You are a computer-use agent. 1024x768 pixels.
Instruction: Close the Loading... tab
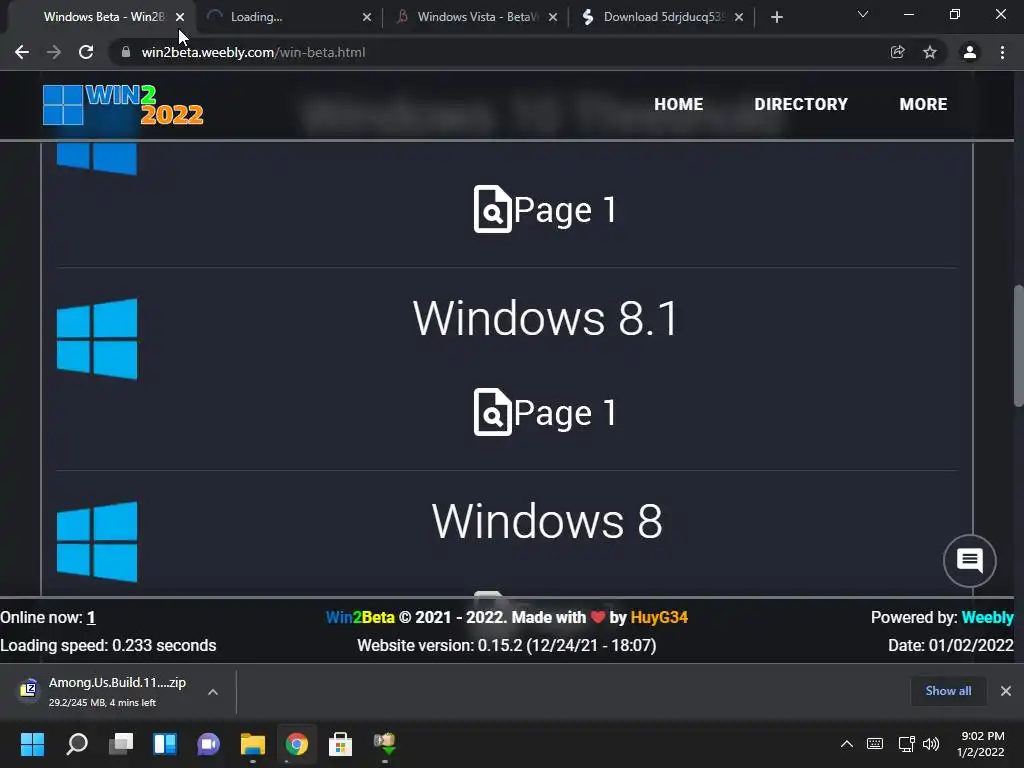coord(367,17)
